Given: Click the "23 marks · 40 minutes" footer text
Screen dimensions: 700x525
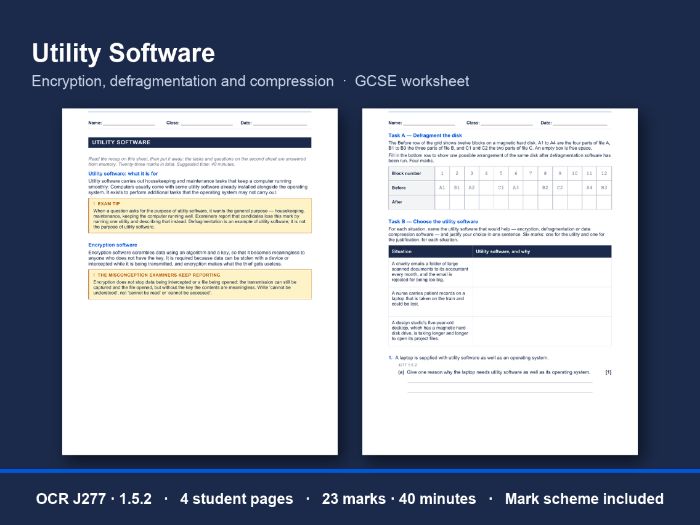Looking at the screenshot, I should pyautogui.click(x=399, y=499).
